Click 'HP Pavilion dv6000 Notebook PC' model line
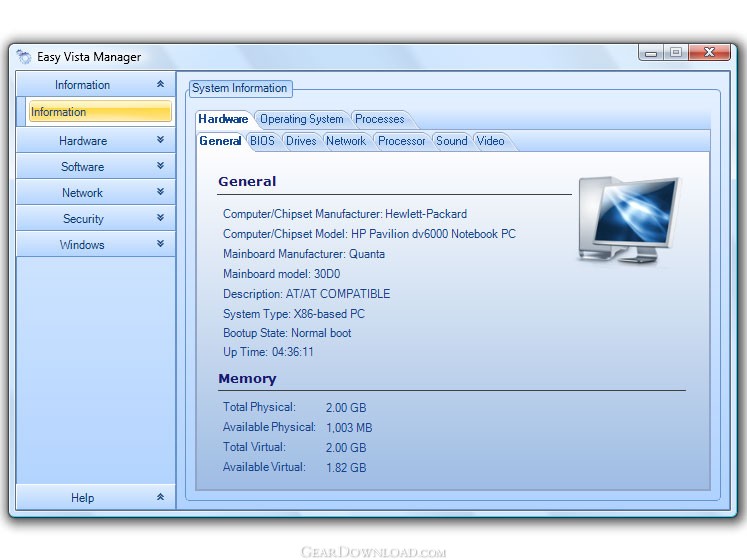The height and width of the screenshot is (560, 747). click(x=369, y=234)
